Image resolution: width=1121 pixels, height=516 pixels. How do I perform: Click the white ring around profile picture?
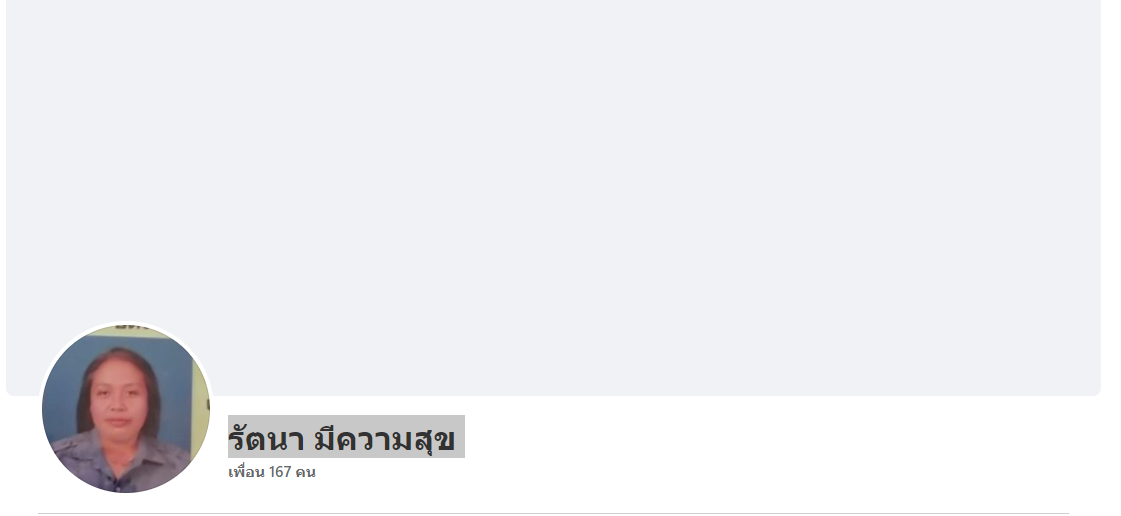click(126, 322)
